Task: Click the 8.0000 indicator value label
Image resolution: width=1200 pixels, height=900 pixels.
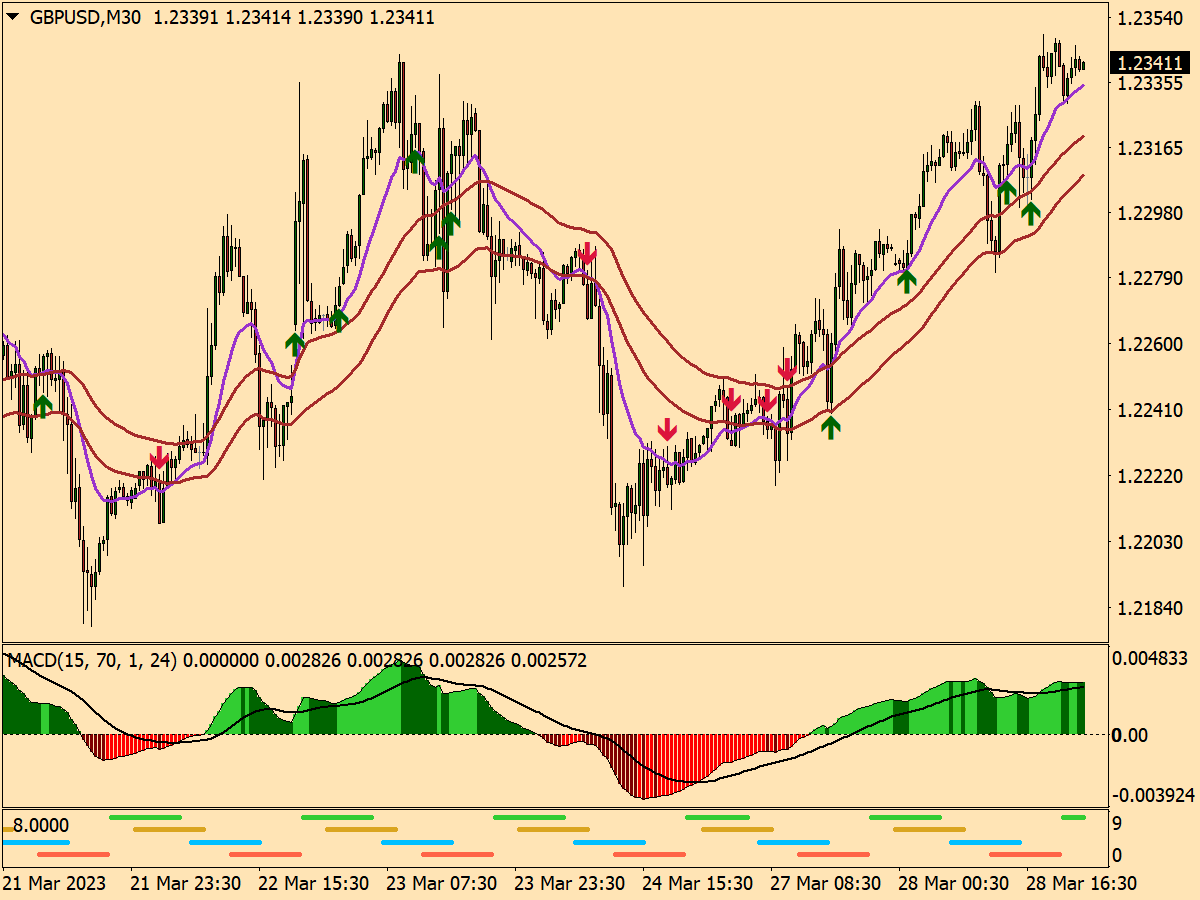Action: 41,826
